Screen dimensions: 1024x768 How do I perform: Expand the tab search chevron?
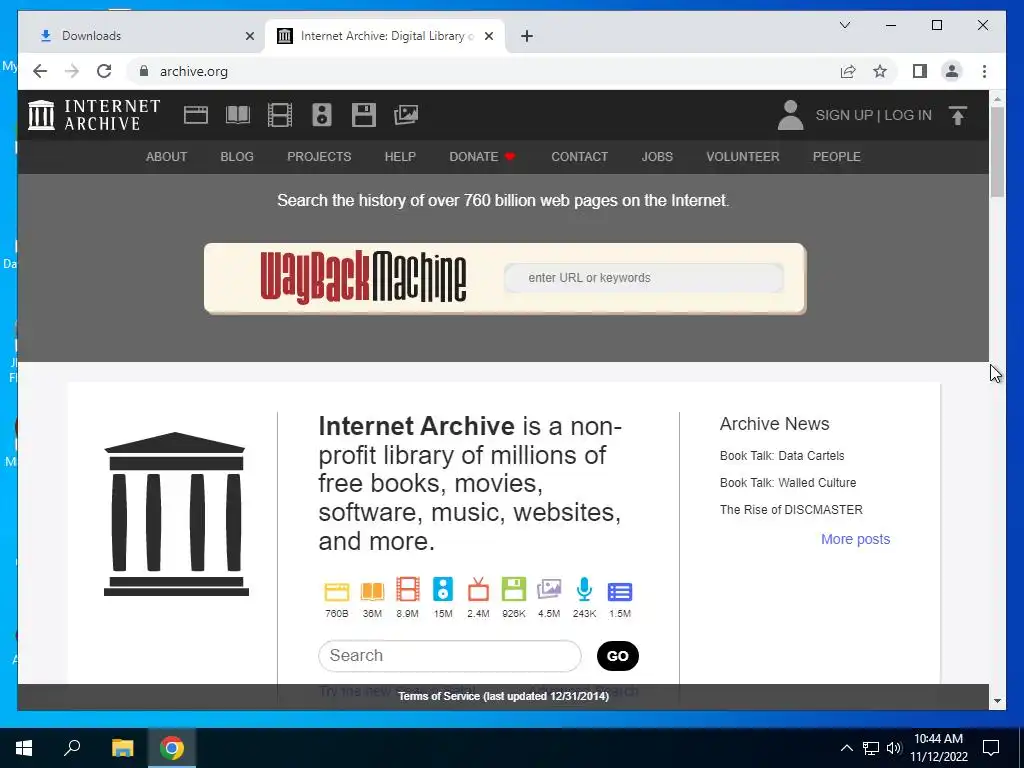pos(844,25)
